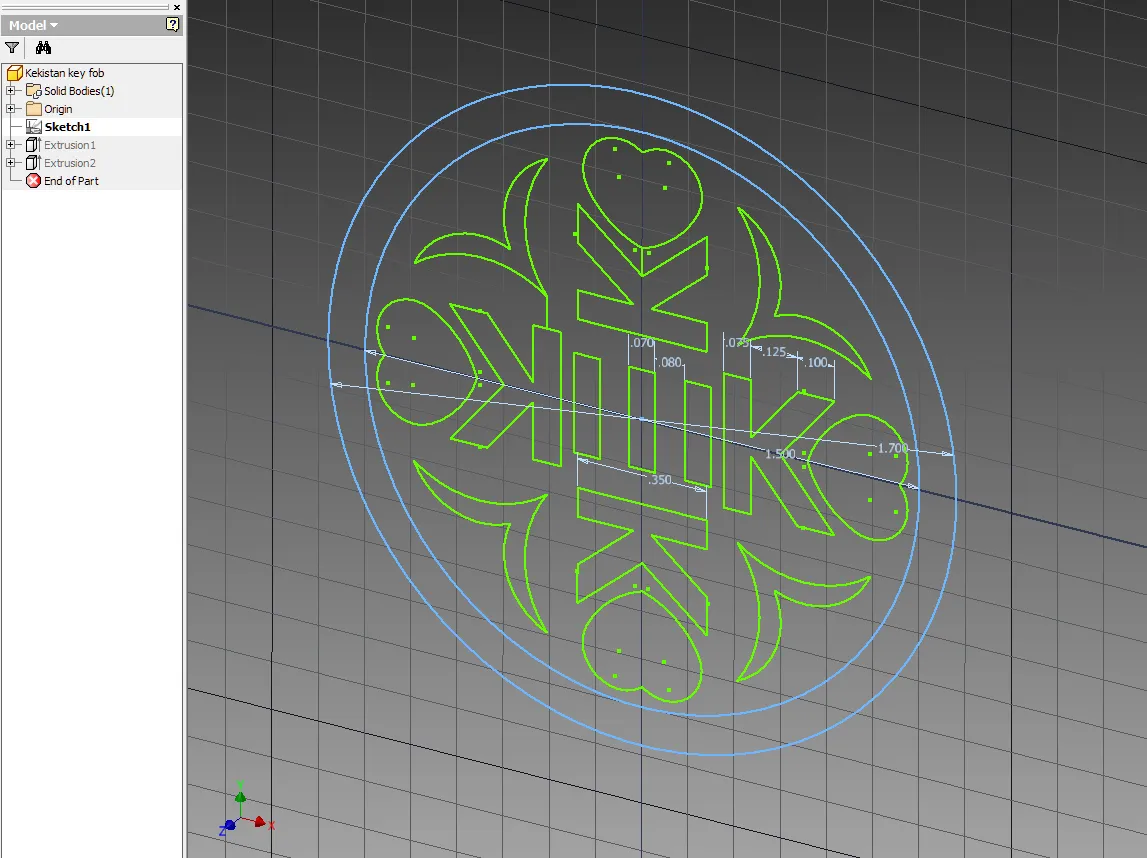
Task: Expand the Extrusion1 feature node
Action: pyautogui.click(x=10, y=145)
